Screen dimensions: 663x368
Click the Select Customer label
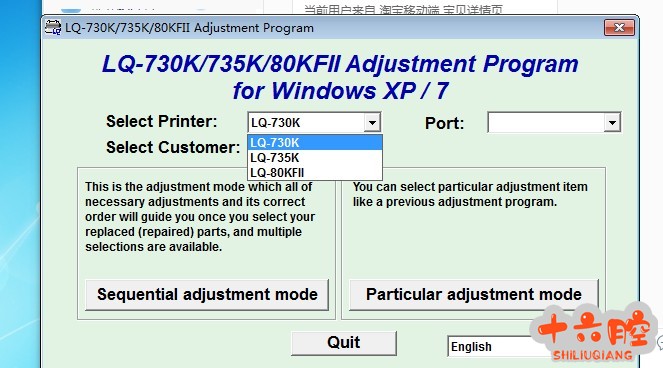[173, 147]
